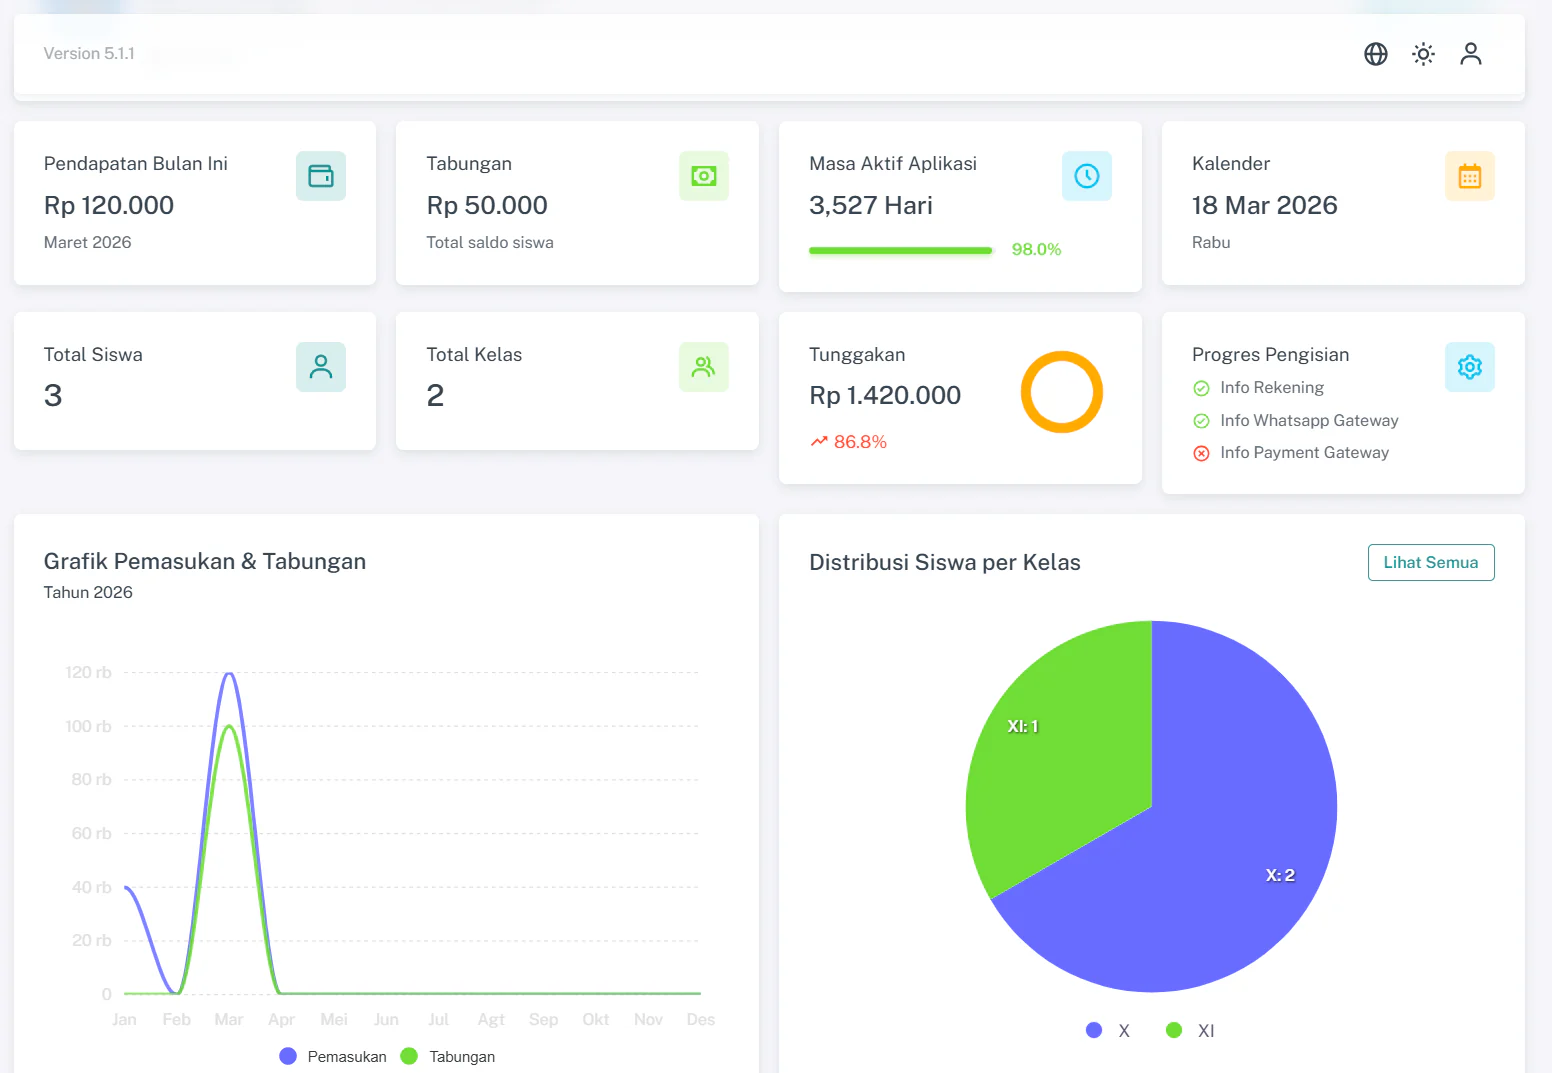Toggle the Pemasukan series legend swatch
The height and width of the screenshot is (1073, 1552).
[x=288, y=1056]
